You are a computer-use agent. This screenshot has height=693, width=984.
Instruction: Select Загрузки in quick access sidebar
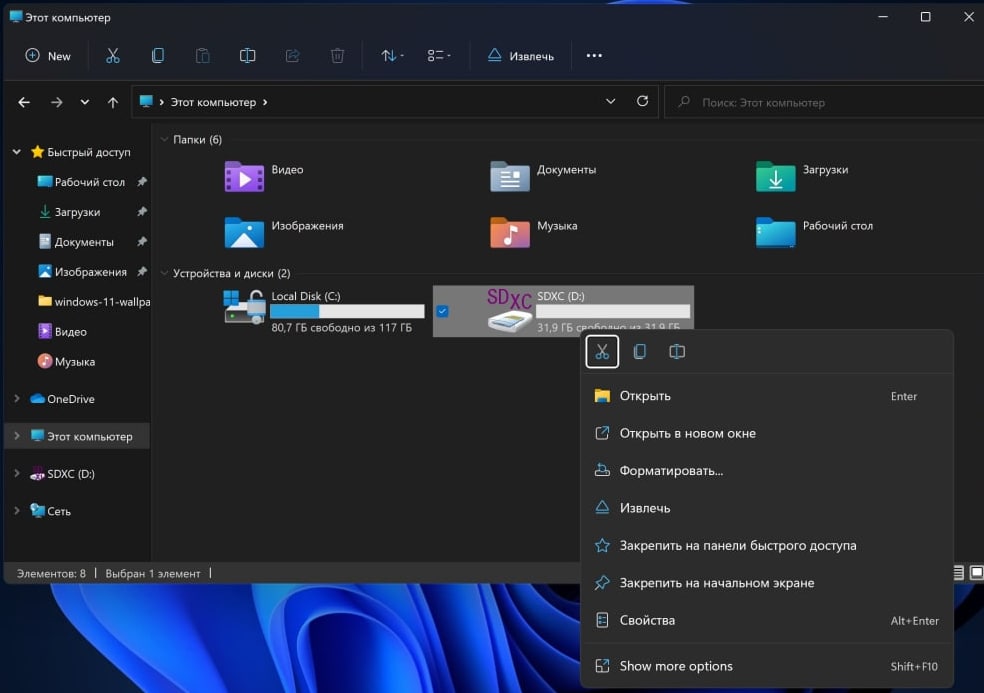click(78, 212)
